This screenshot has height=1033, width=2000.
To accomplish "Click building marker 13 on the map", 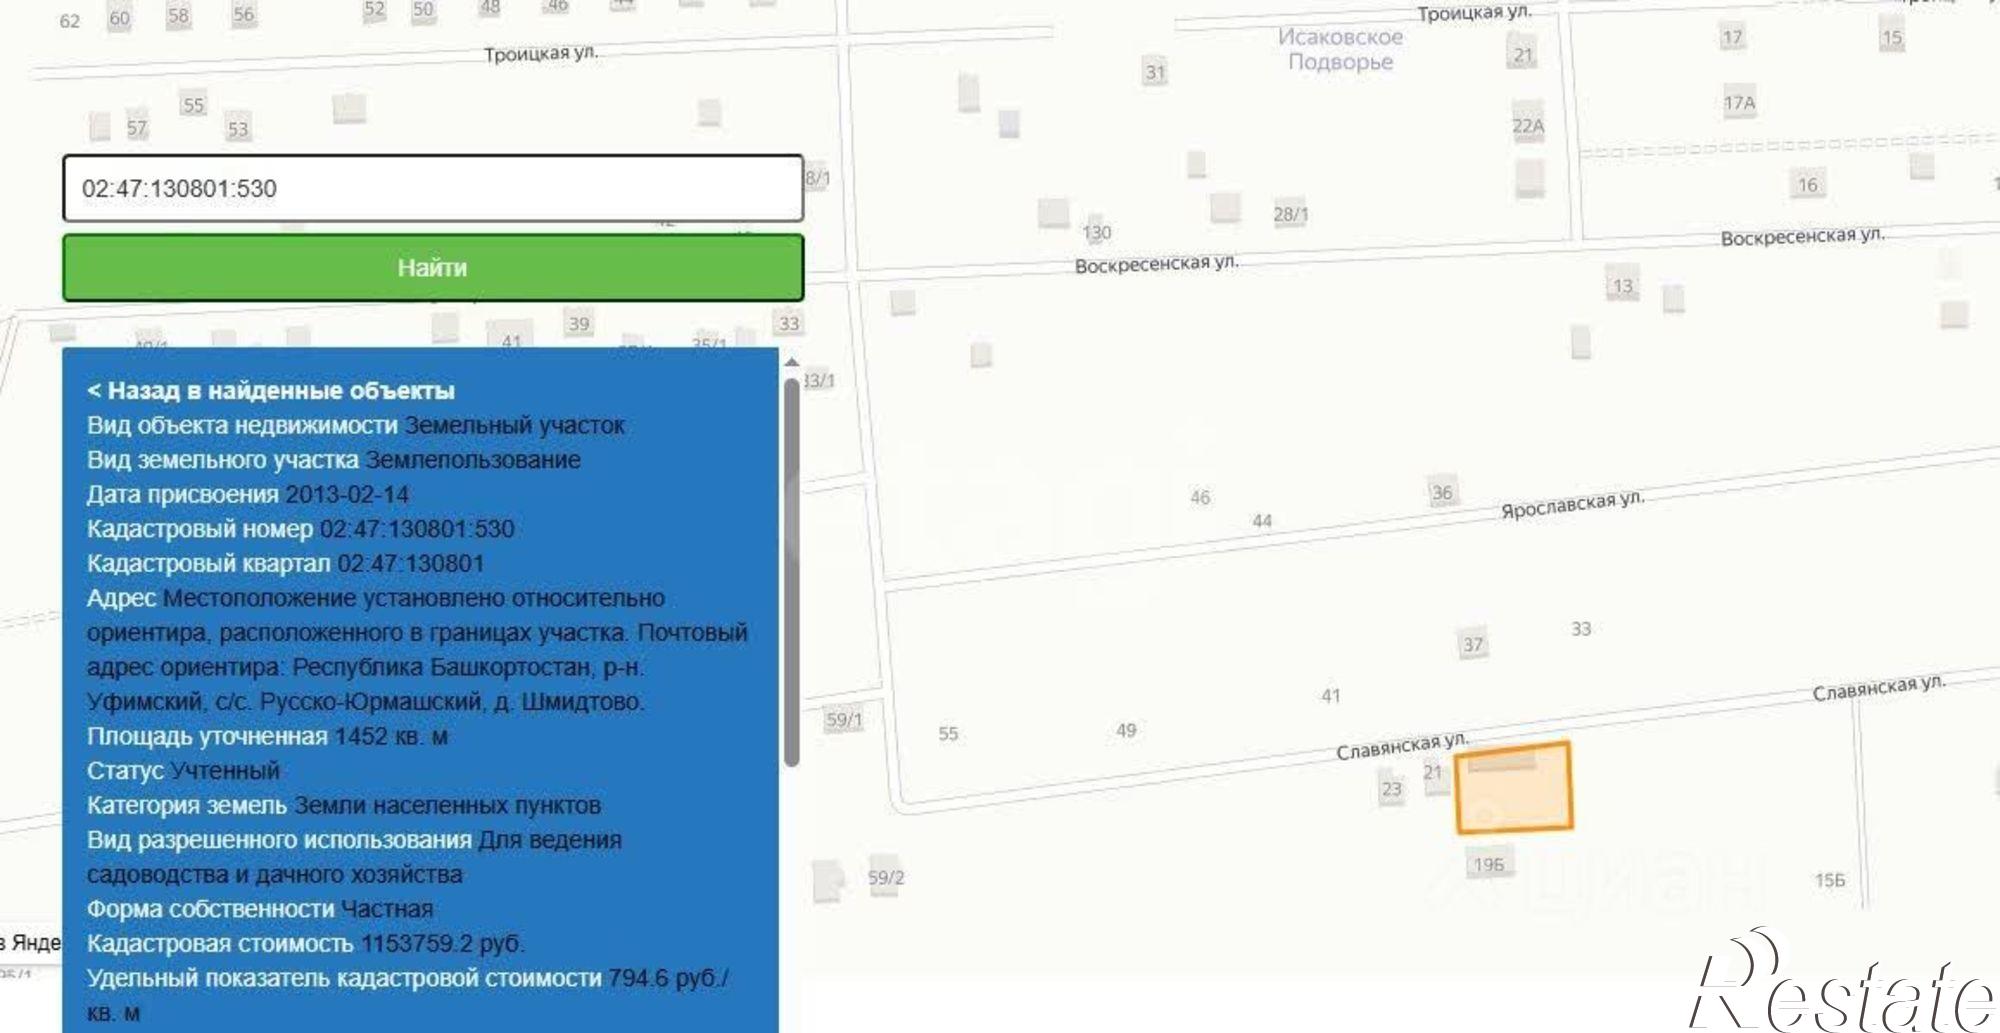I will click(x=1621, y=286).
